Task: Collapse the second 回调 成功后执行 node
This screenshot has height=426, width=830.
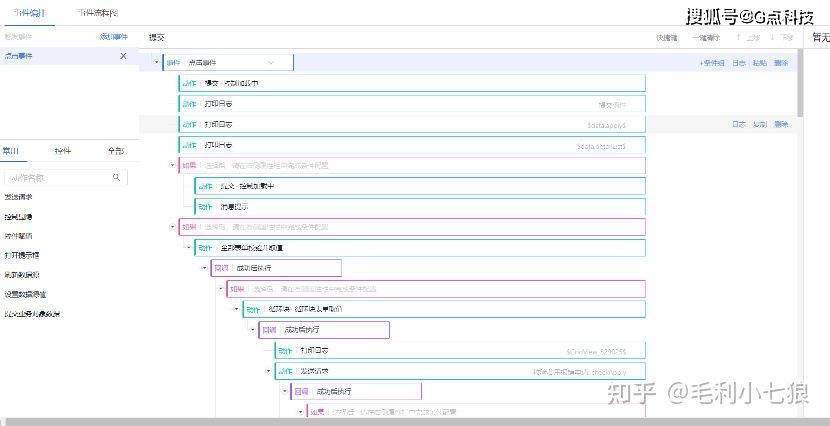Action: coord(252,330)
